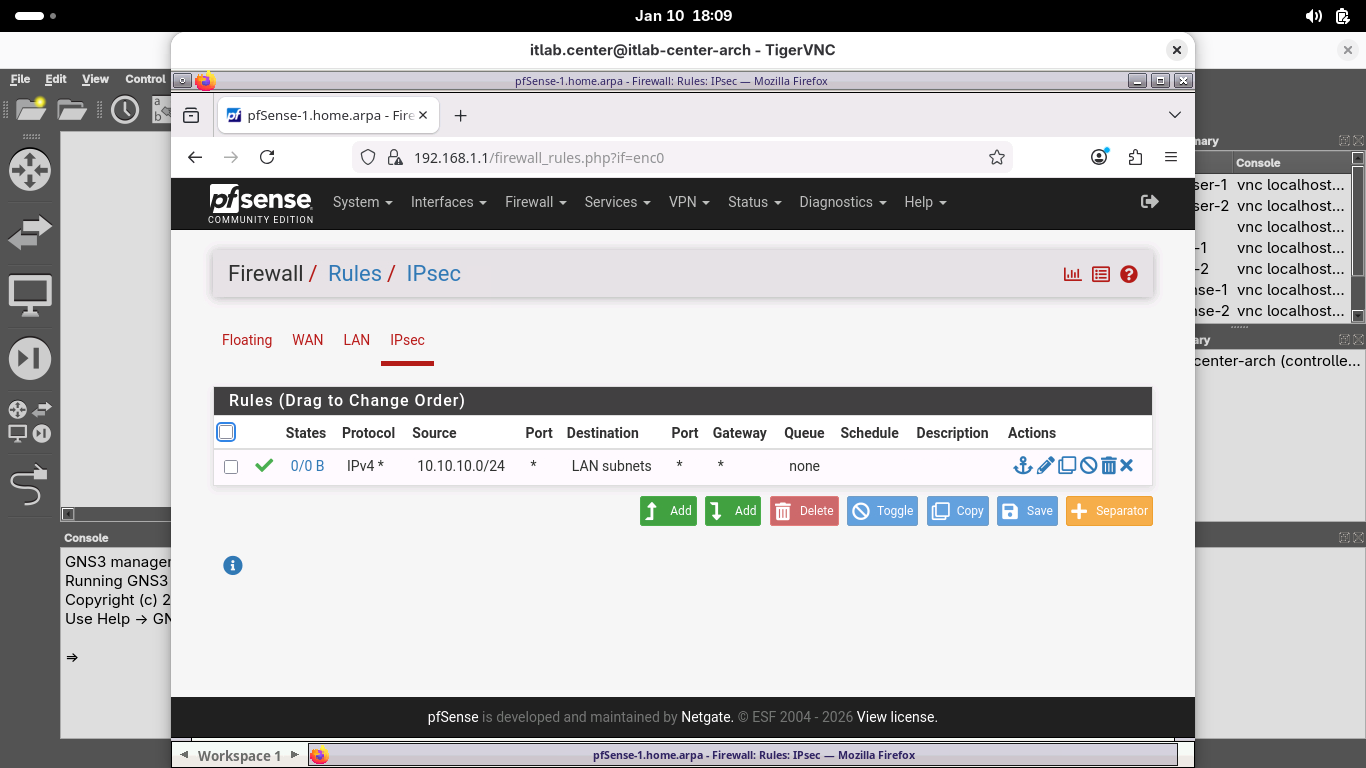Open firewall logs list icon in header
The height and width of the screenshot is (768, 1366).
pyautogui.click(x=1101, y=274)
